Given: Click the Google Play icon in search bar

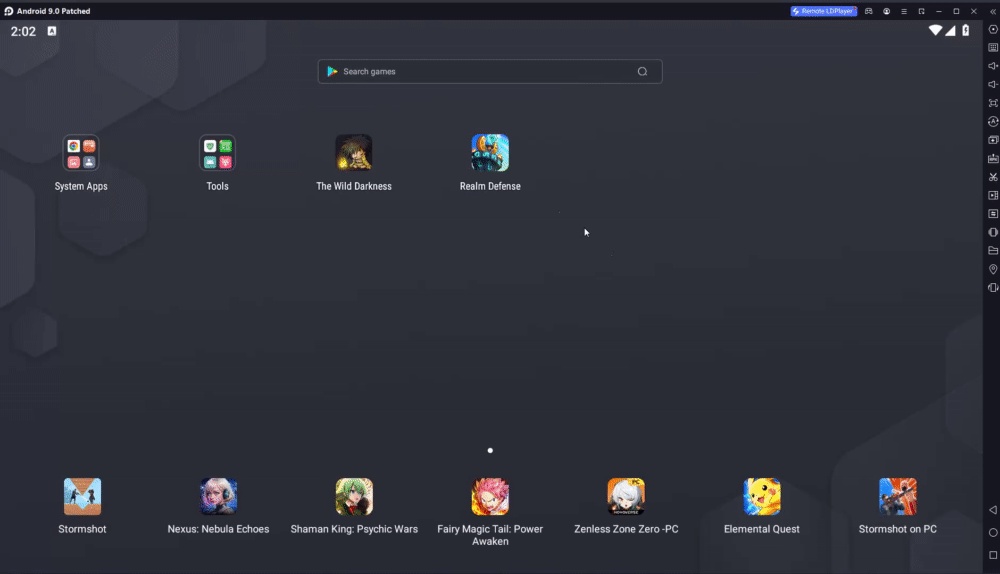Looking at the screenshot, I should (332, 71).
